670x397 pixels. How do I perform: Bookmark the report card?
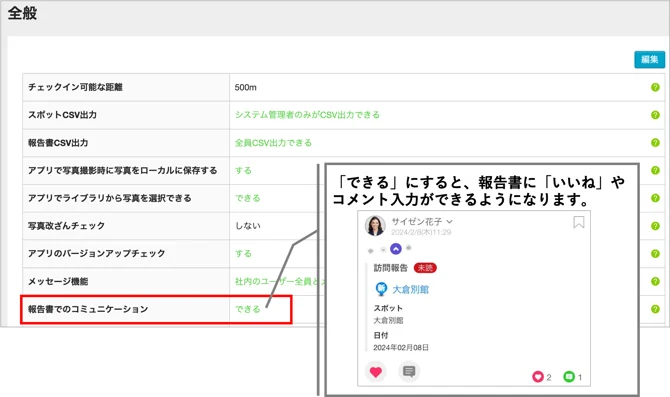tap(579, 222)
